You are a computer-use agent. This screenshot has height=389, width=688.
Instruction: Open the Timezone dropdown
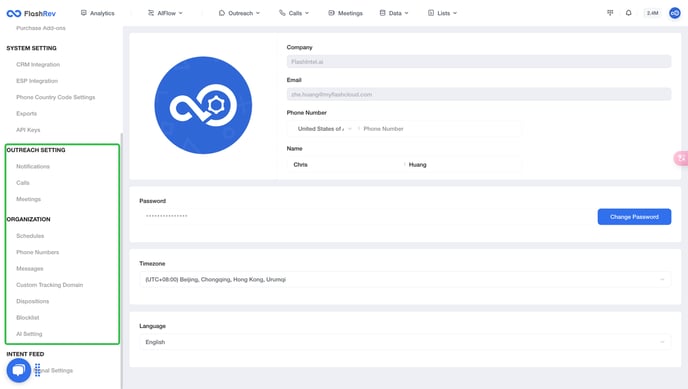tap(405, 279)
